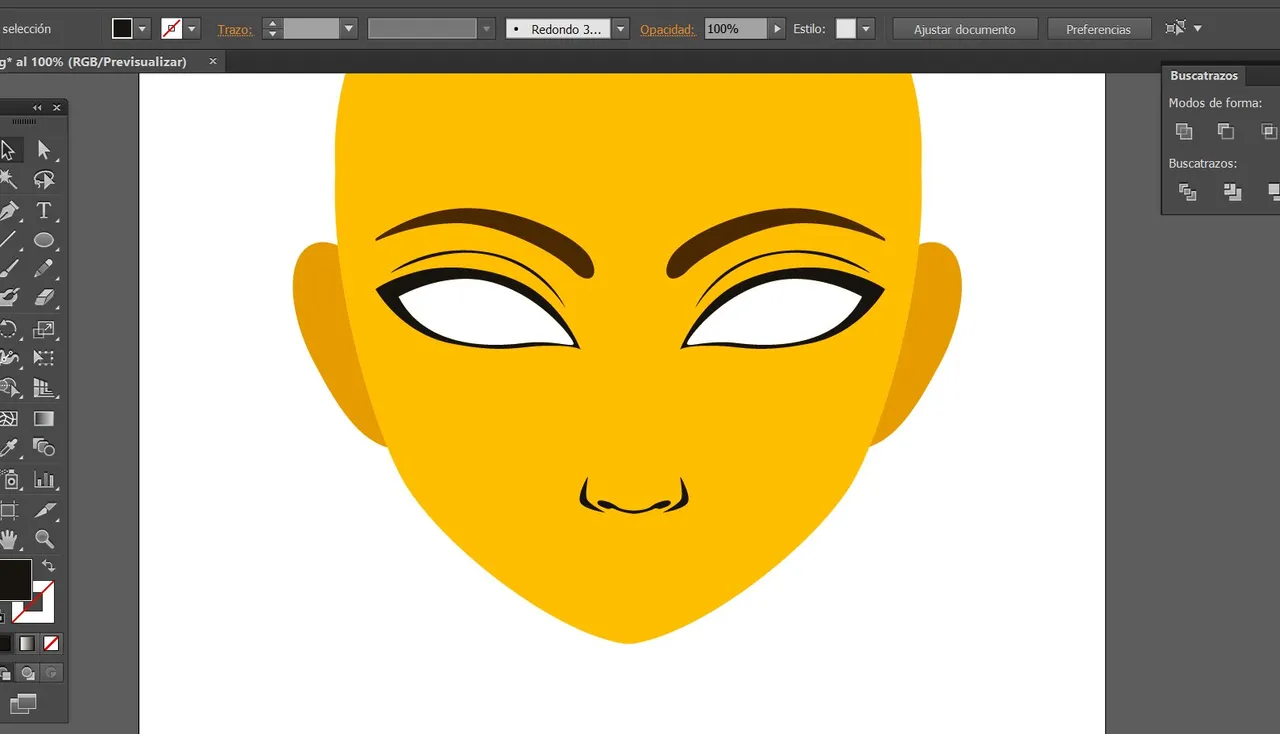Open the stroke color dropdown arrow
1280x734 pixels.
193,29
